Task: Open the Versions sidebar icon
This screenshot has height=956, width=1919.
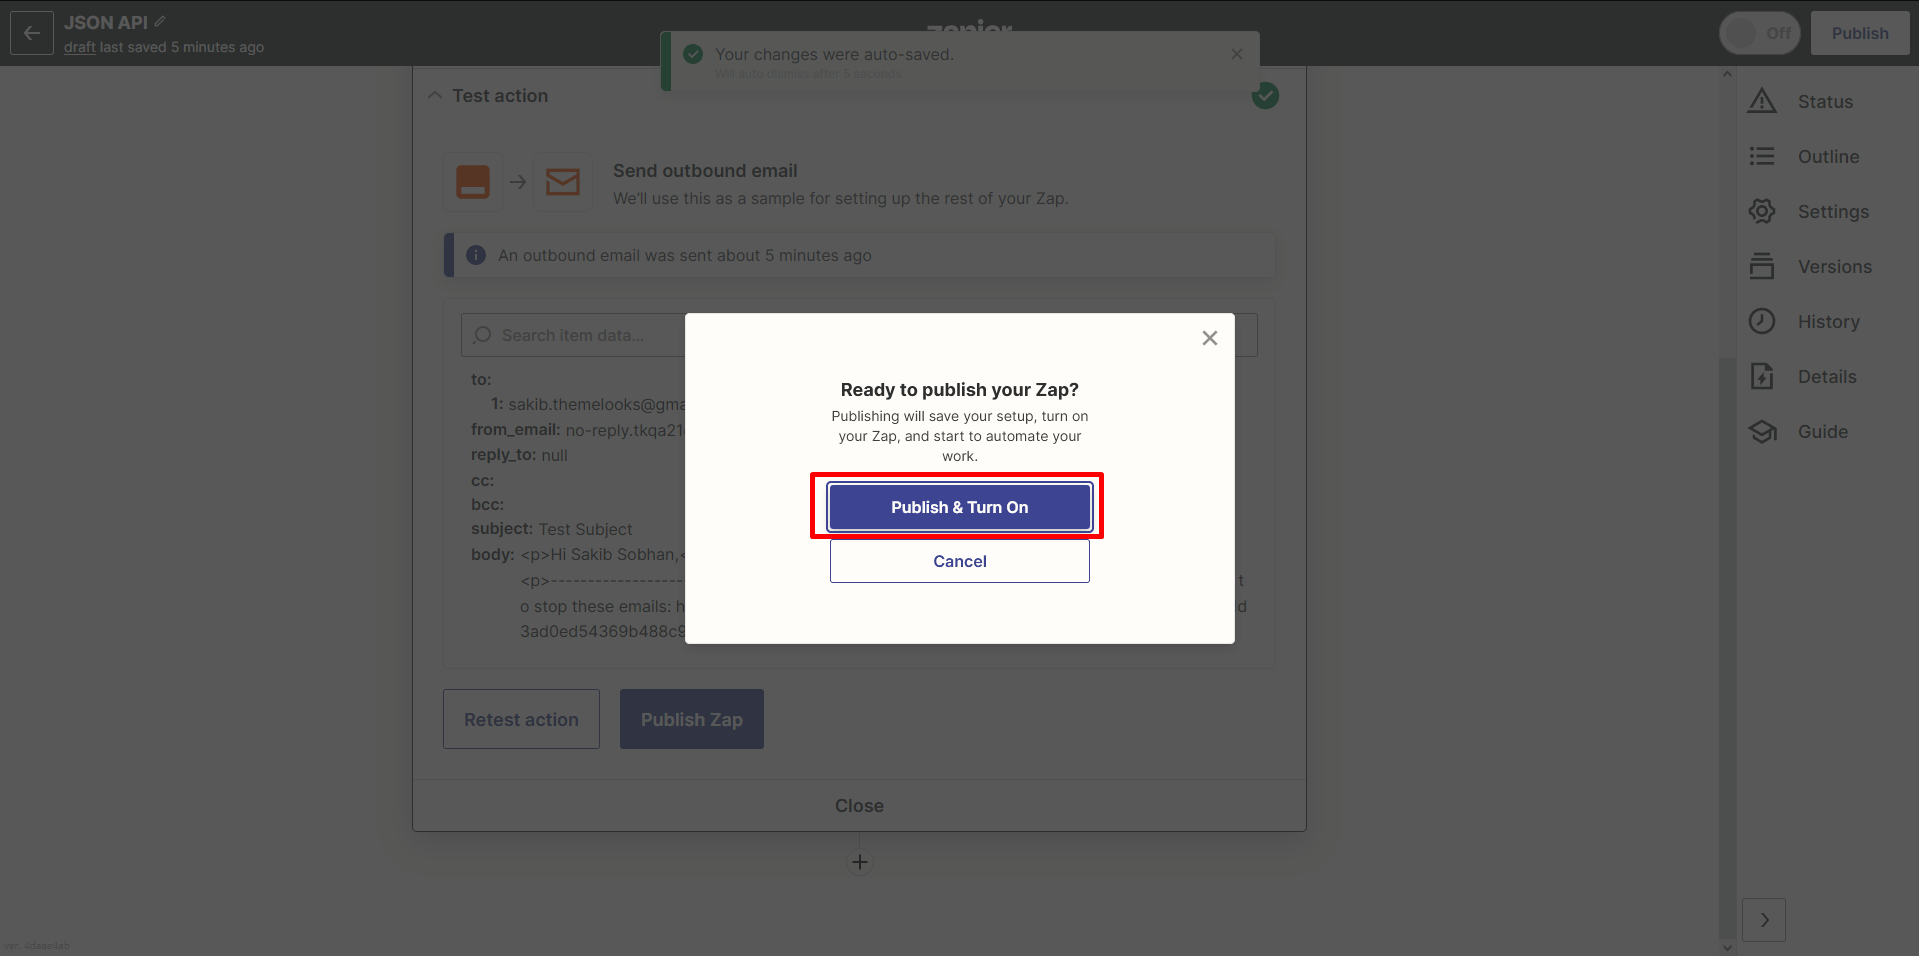Action: (x=1762, y=266)
